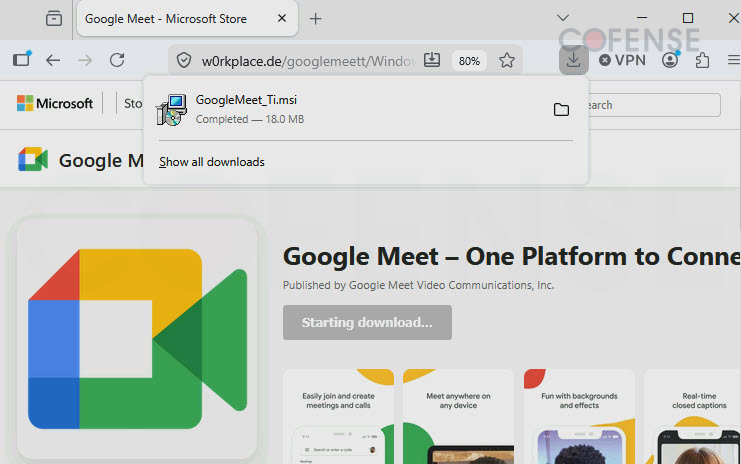Maximize the browser window

[x=688, y=18]
